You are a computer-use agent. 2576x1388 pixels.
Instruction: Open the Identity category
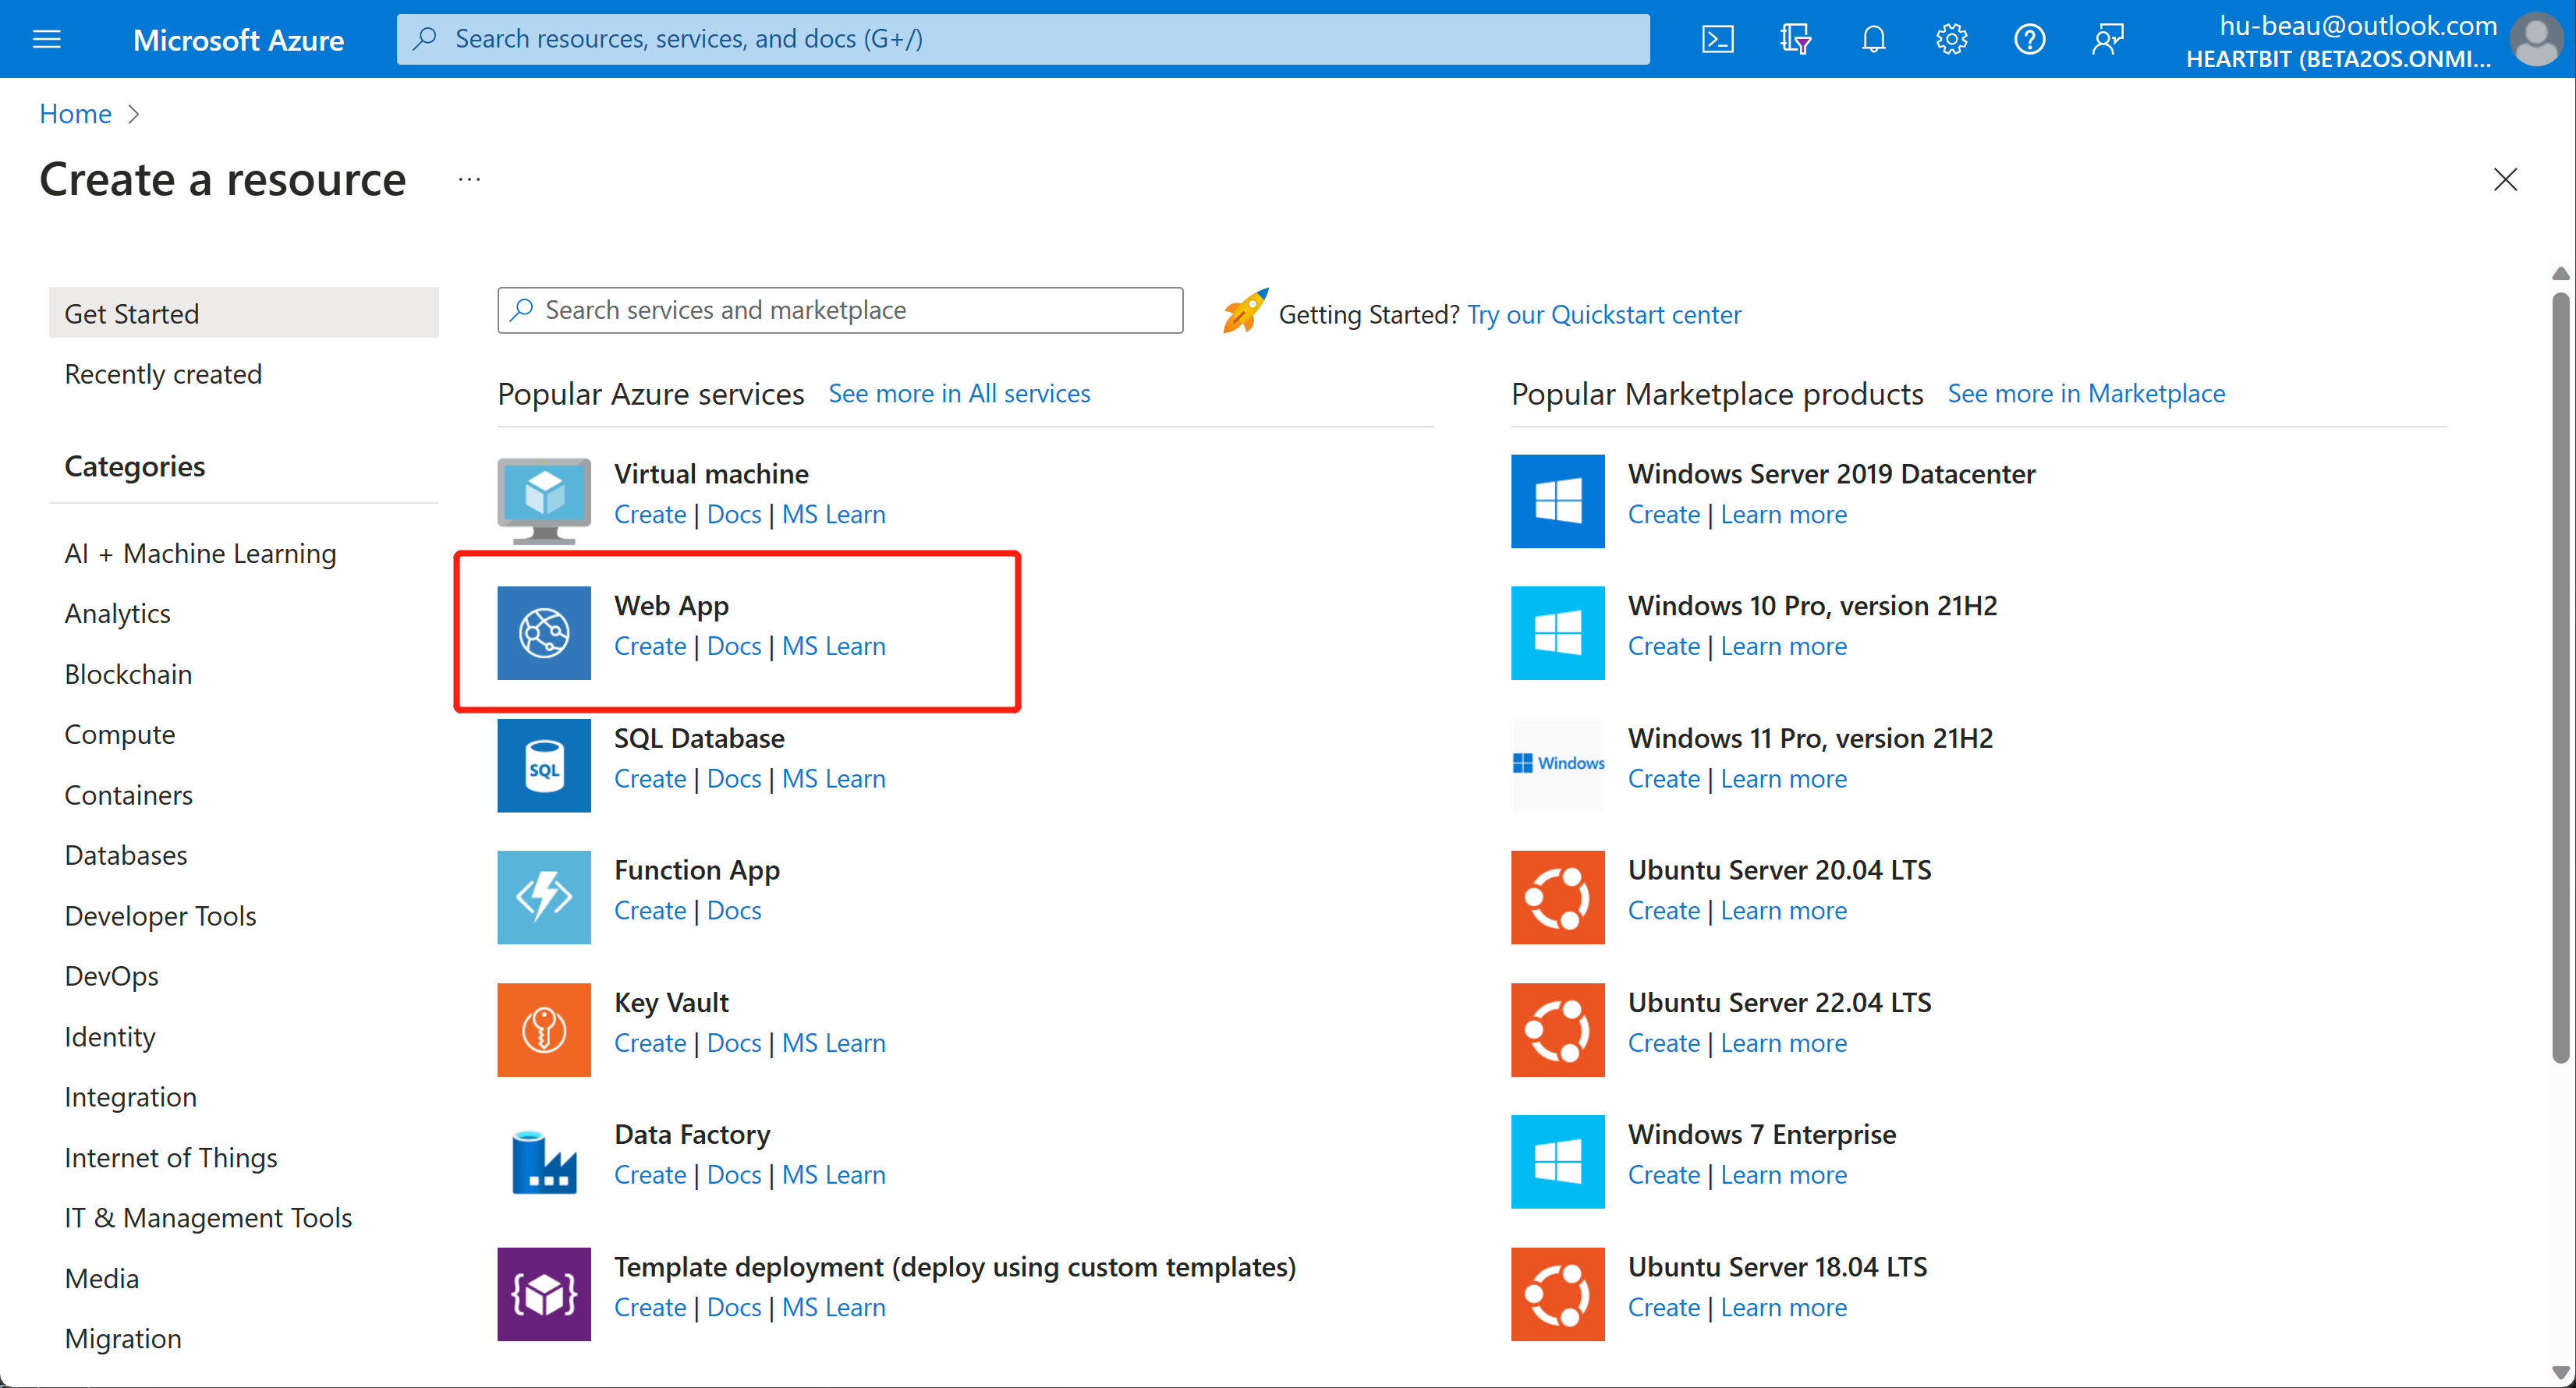click(x=110, y=1036)
